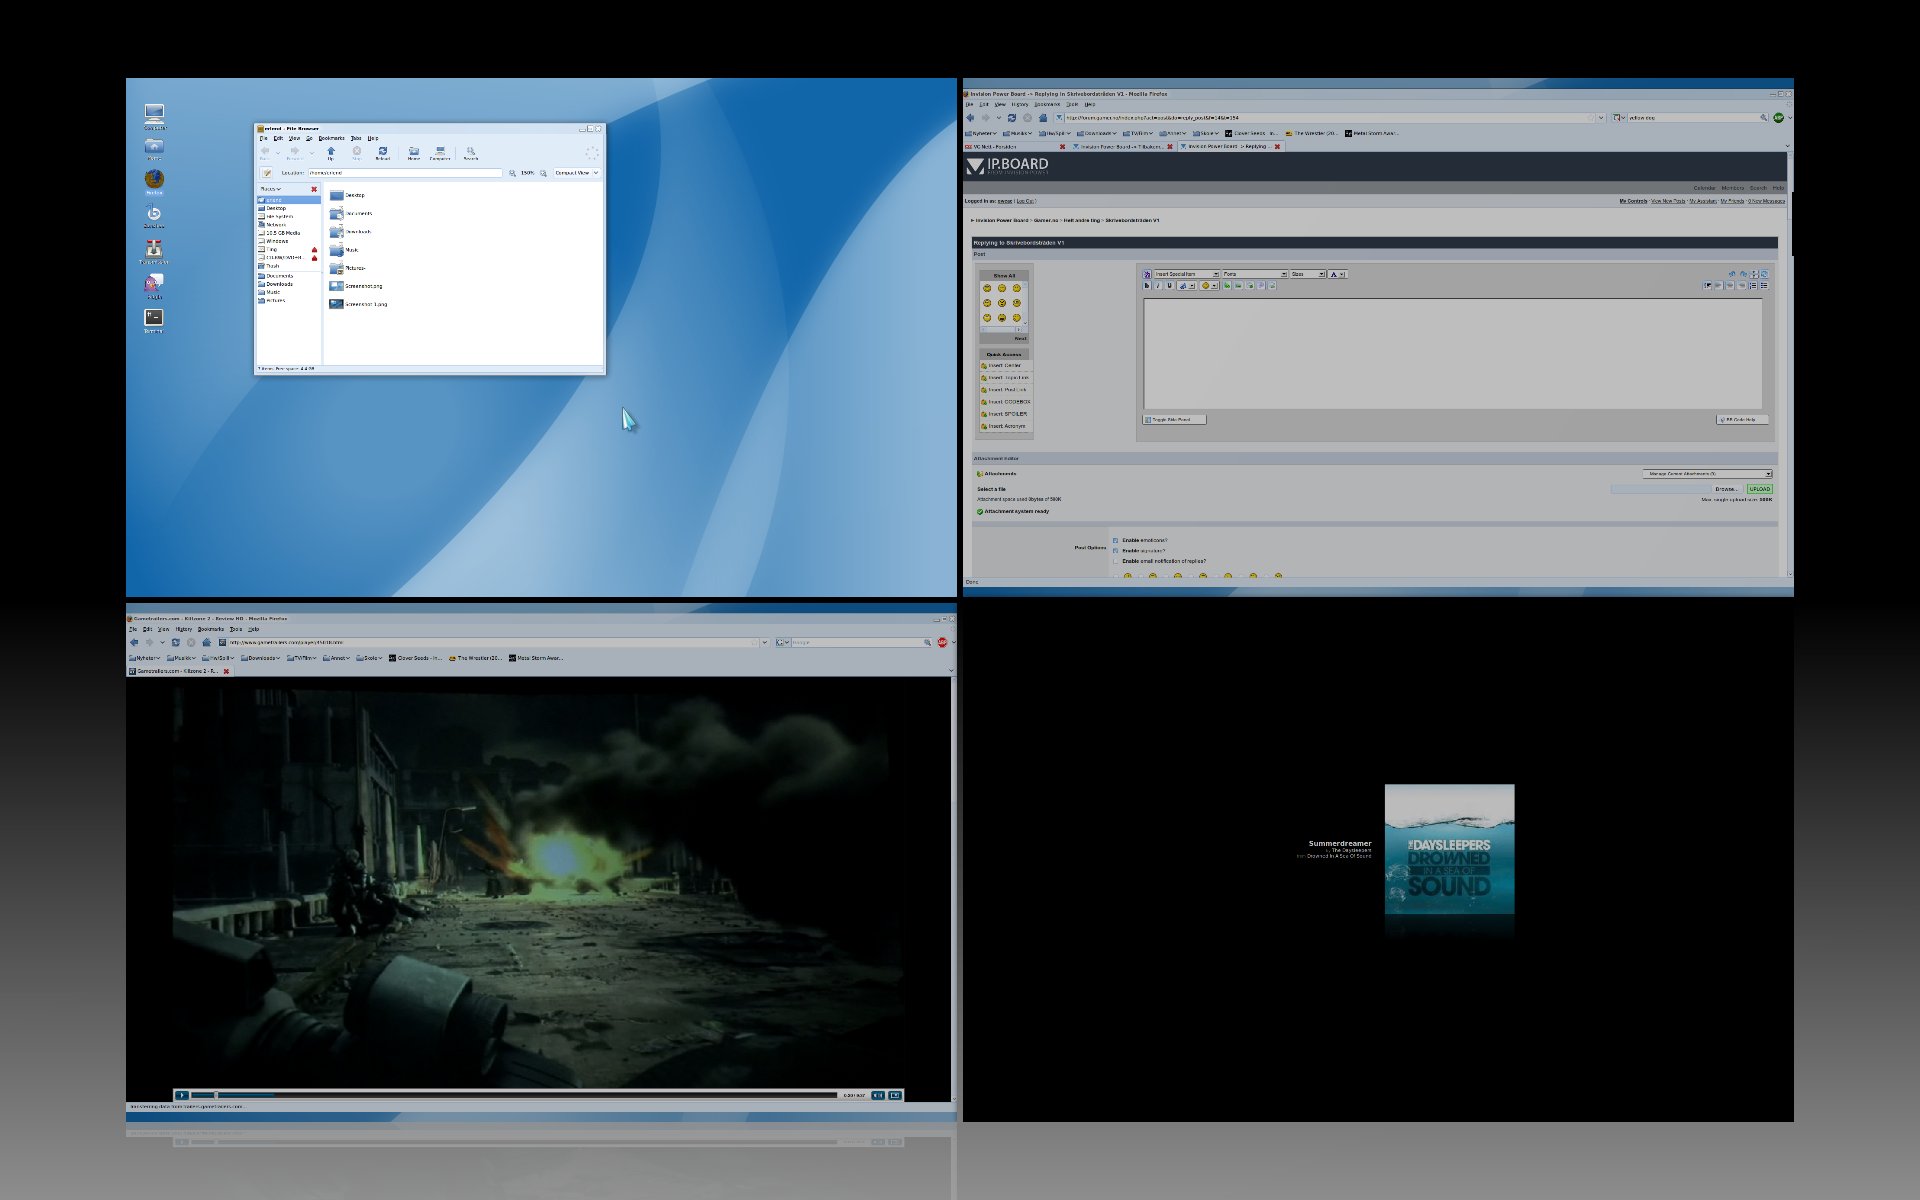Switch to the Invision Power Board Replying tab
Viewport: 1920px width, 1200px height.
[1229, 147]
